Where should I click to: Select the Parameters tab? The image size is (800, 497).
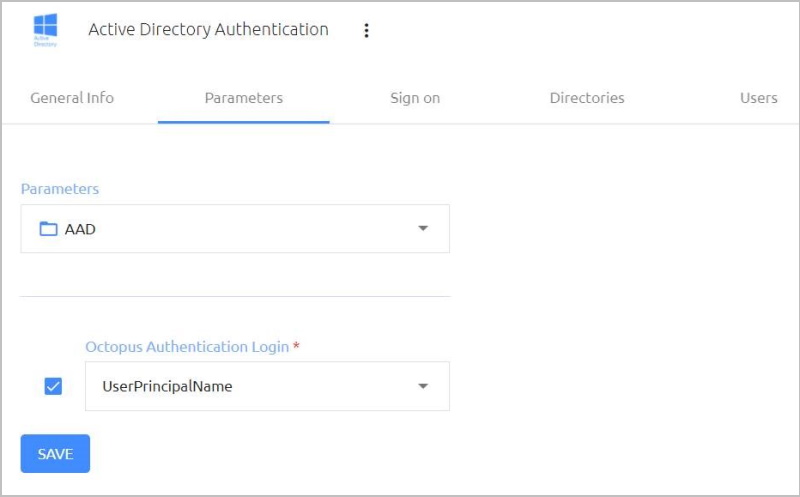click(244, 98)
